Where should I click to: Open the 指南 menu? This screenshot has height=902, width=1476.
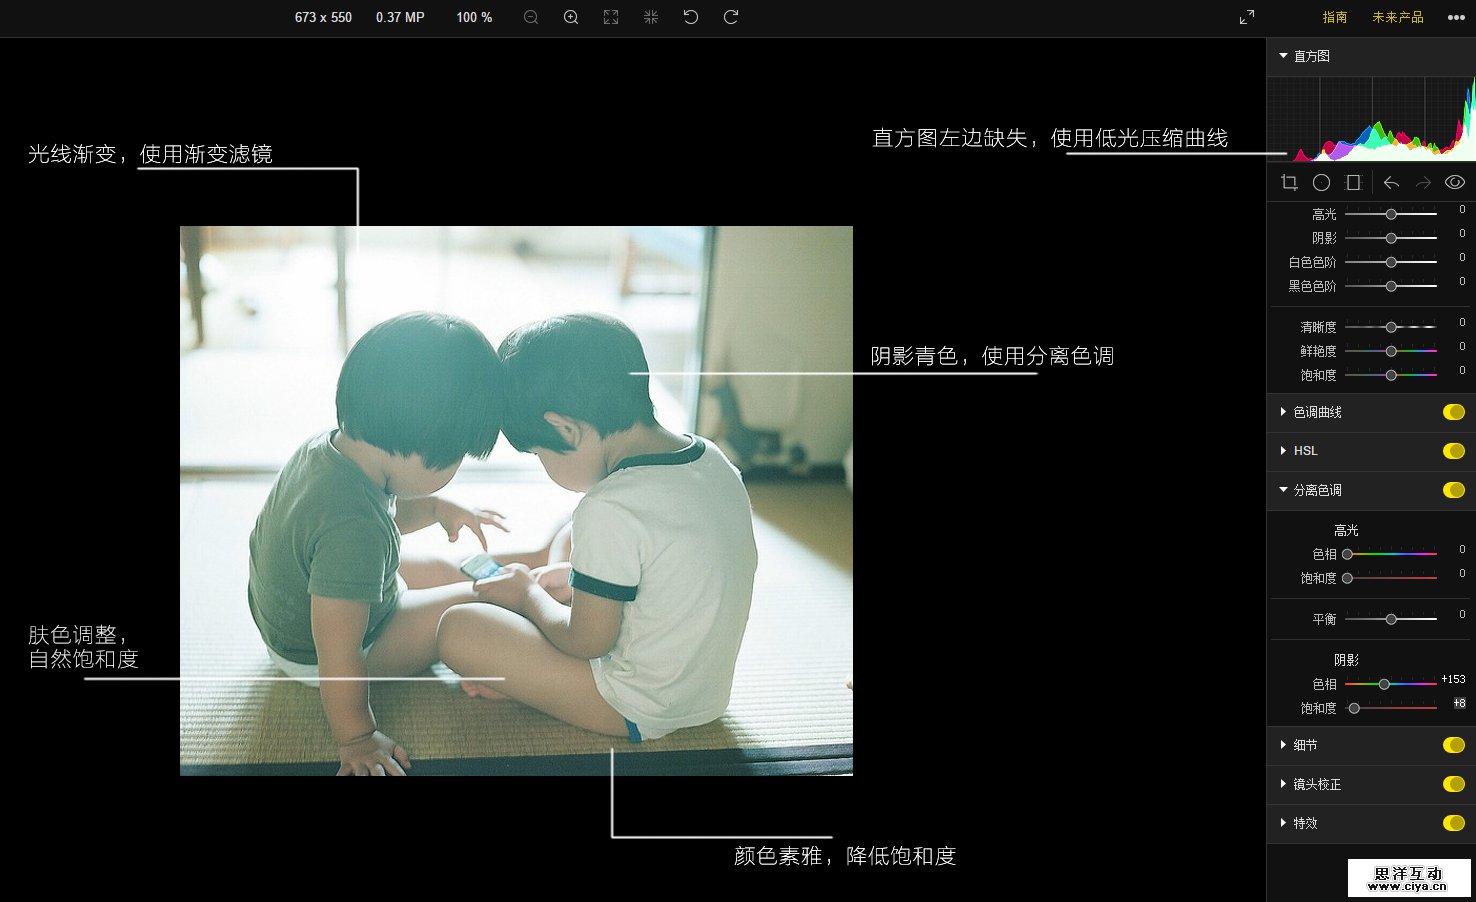click(x=1334, y=17)
